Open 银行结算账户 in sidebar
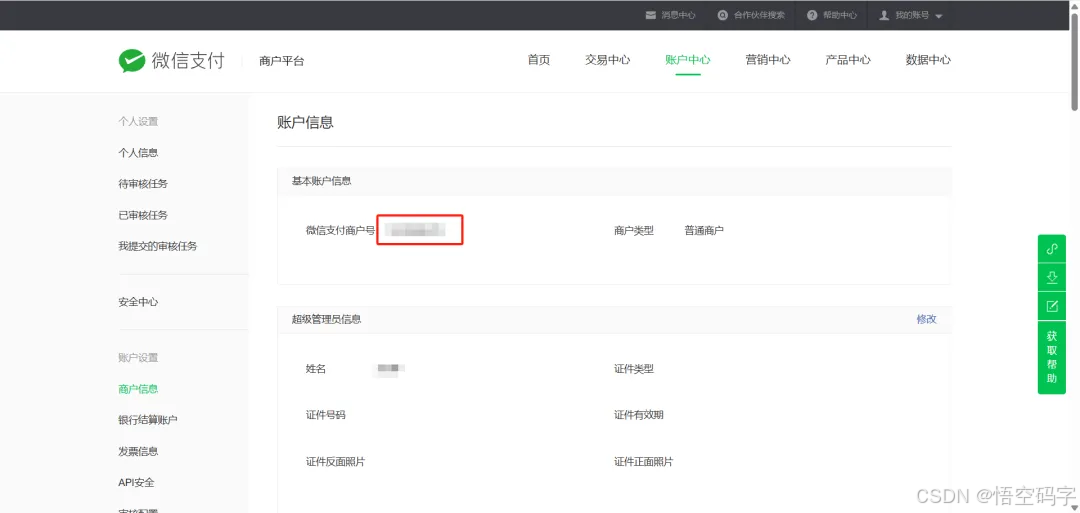 click(x=147, y=420)
